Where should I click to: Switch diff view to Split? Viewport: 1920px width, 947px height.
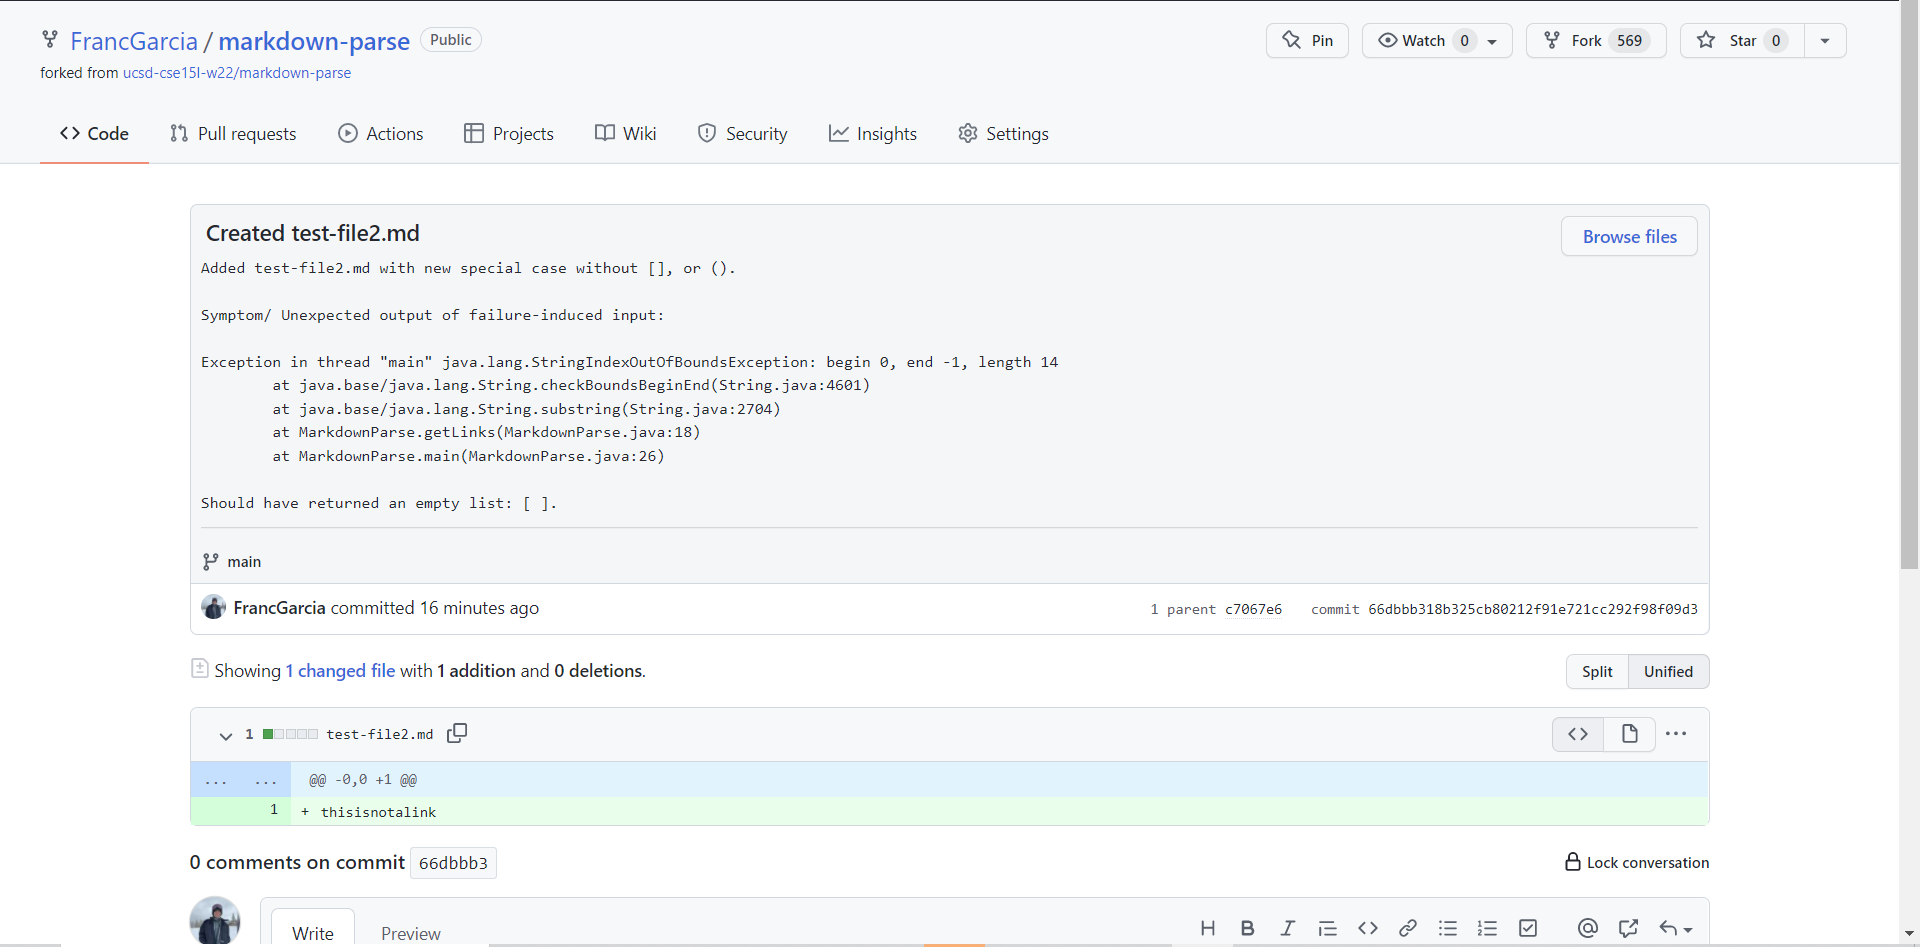[1597, 671]
